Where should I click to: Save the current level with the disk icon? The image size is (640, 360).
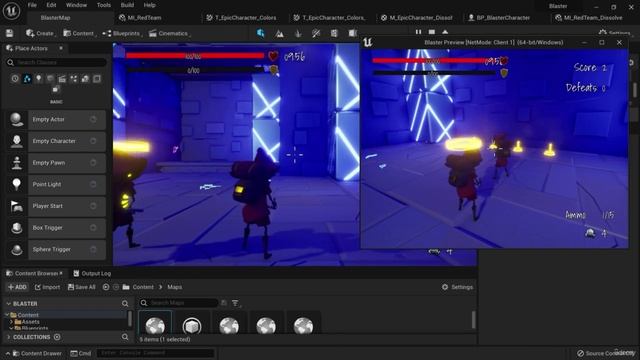[9, 33]
